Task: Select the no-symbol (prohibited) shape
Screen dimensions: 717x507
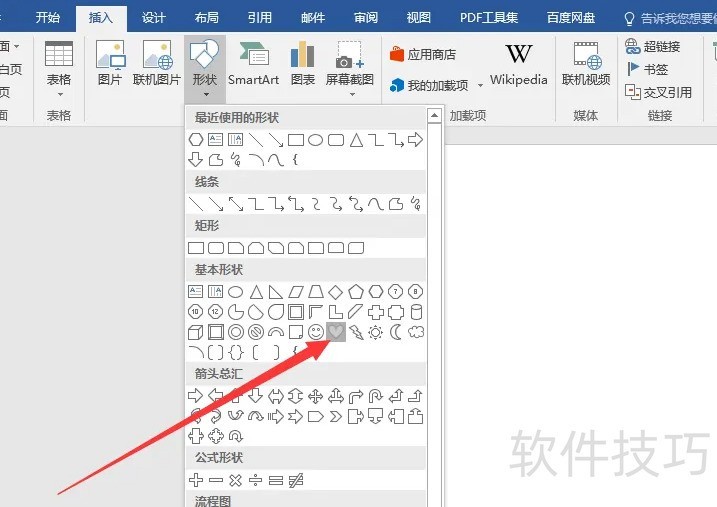Action: click(256, 332)
